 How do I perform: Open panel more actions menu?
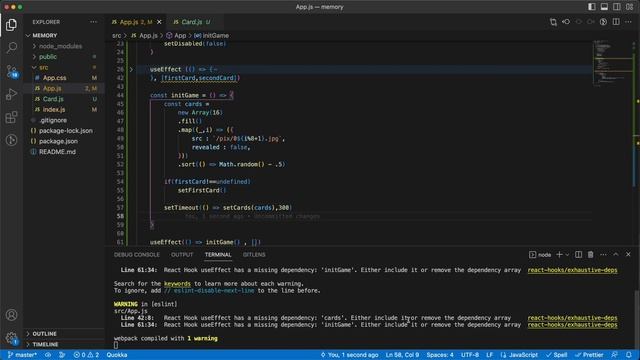(x=603, y=255)
